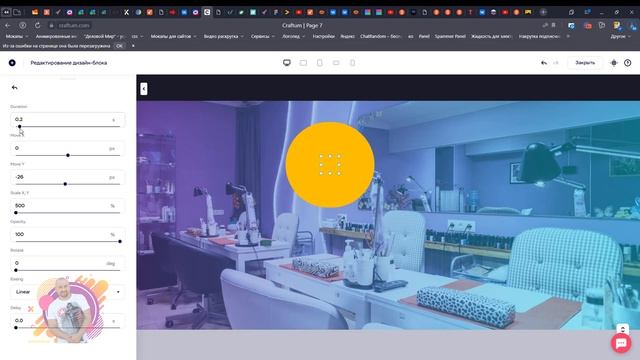Open the Сервисы bookmarks folder
Viewport: 640px width, 360px height.
[263, 36]
